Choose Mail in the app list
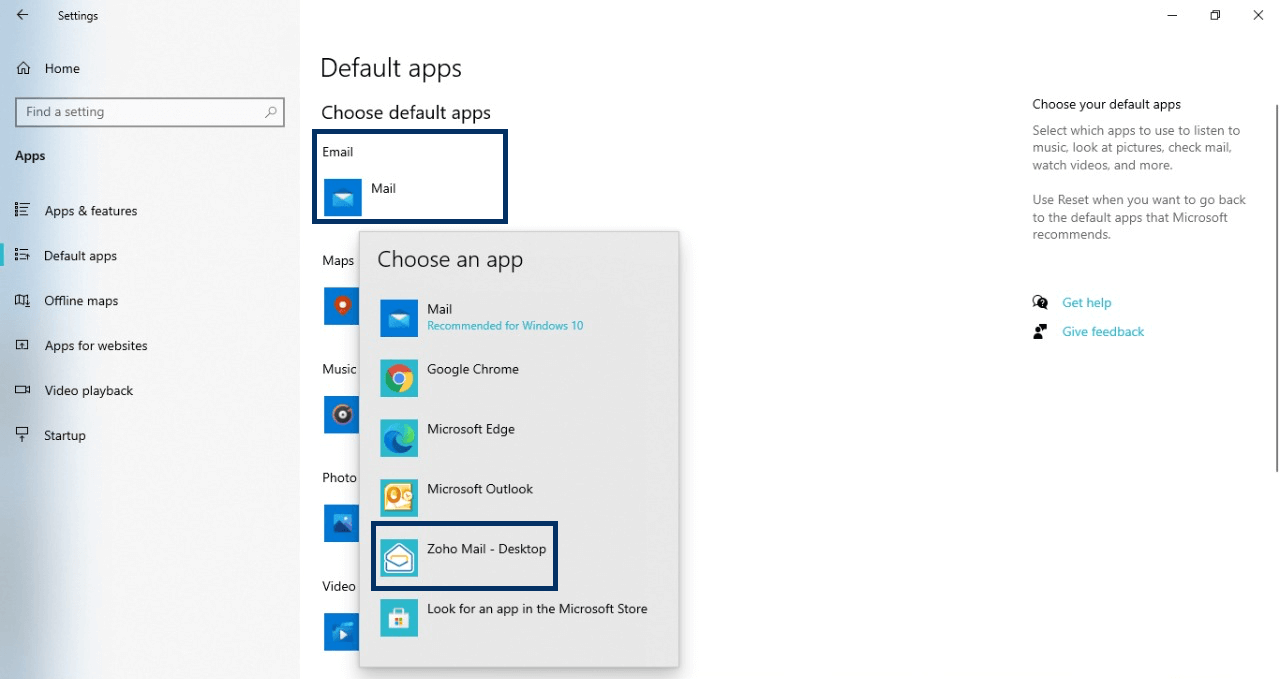Viewport: 1280px width, 679px height. (519, 318)
